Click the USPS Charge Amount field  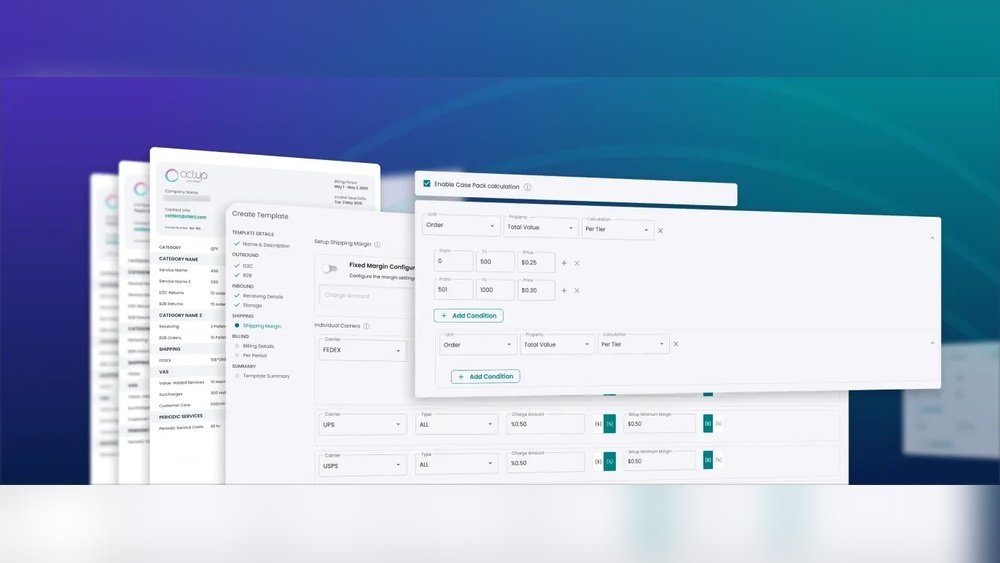[545, 462]
